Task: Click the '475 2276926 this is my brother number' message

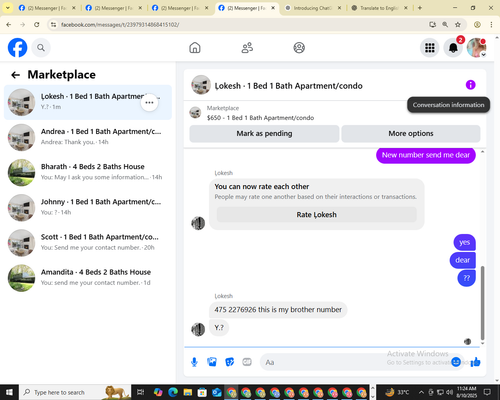Action: pyautogui.click(x=278, y=310)
